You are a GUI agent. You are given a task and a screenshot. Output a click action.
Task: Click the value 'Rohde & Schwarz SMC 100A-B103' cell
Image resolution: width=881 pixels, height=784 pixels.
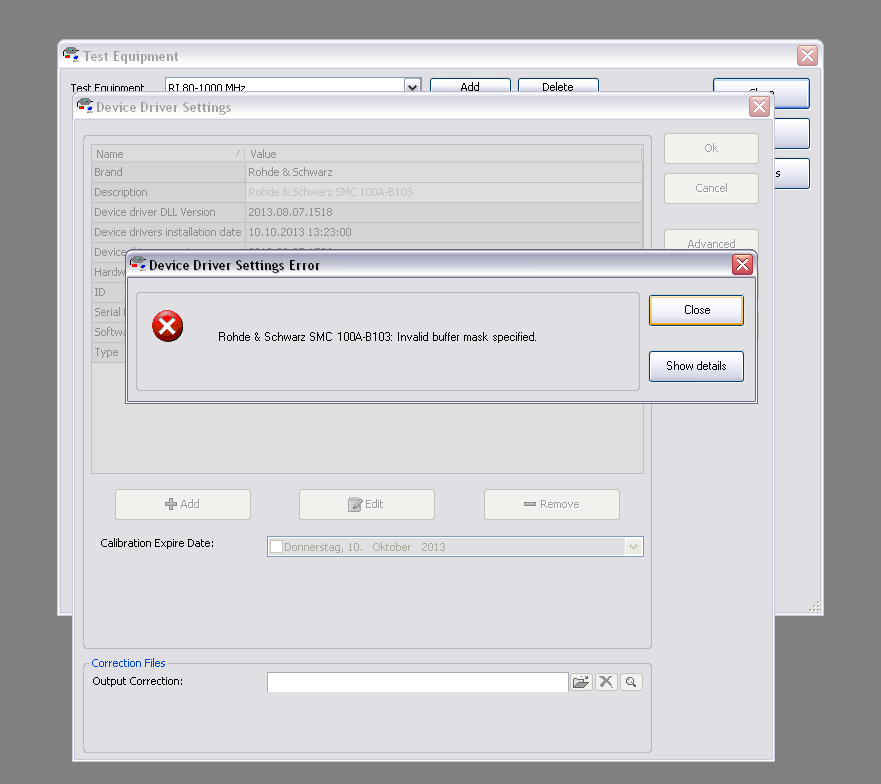(x=444, y=192)
